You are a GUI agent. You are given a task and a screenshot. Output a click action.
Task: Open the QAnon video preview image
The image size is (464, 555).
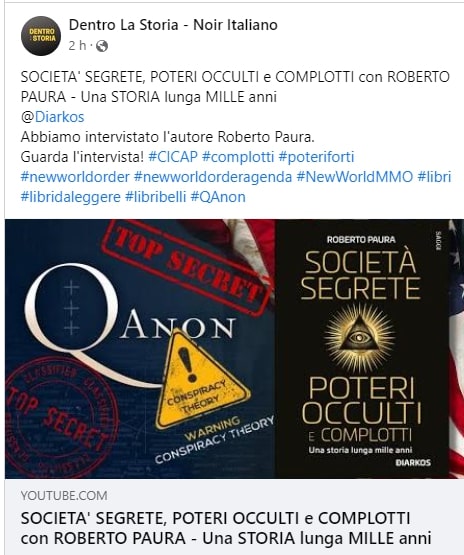pyautogui.click(x=234, y=349)
